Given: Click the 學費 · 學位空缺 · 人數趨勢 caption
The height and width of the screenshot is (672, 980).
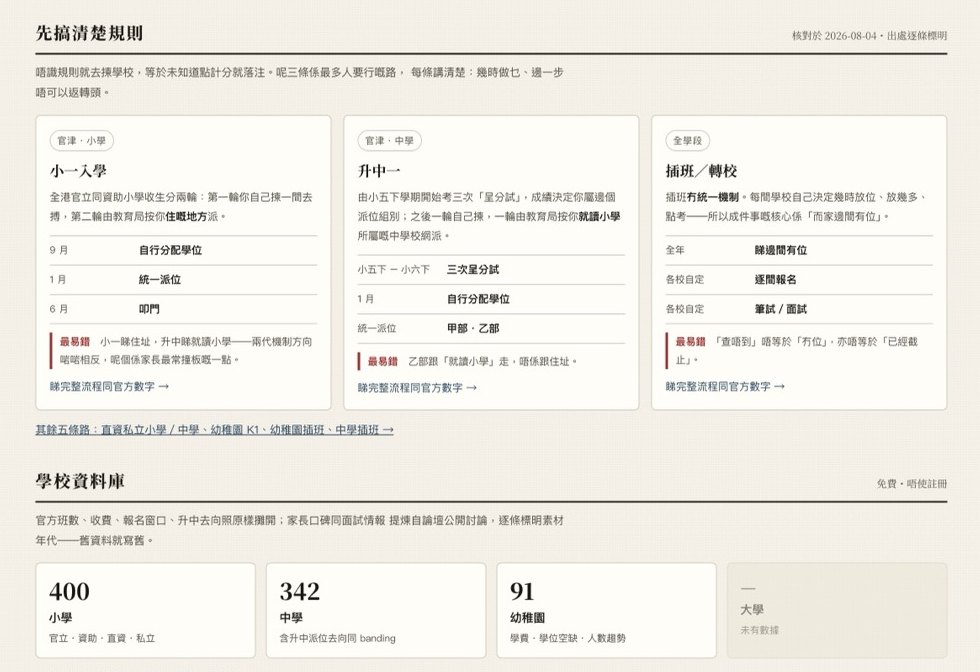Looking at the screenshot, I should click(568, 638).
